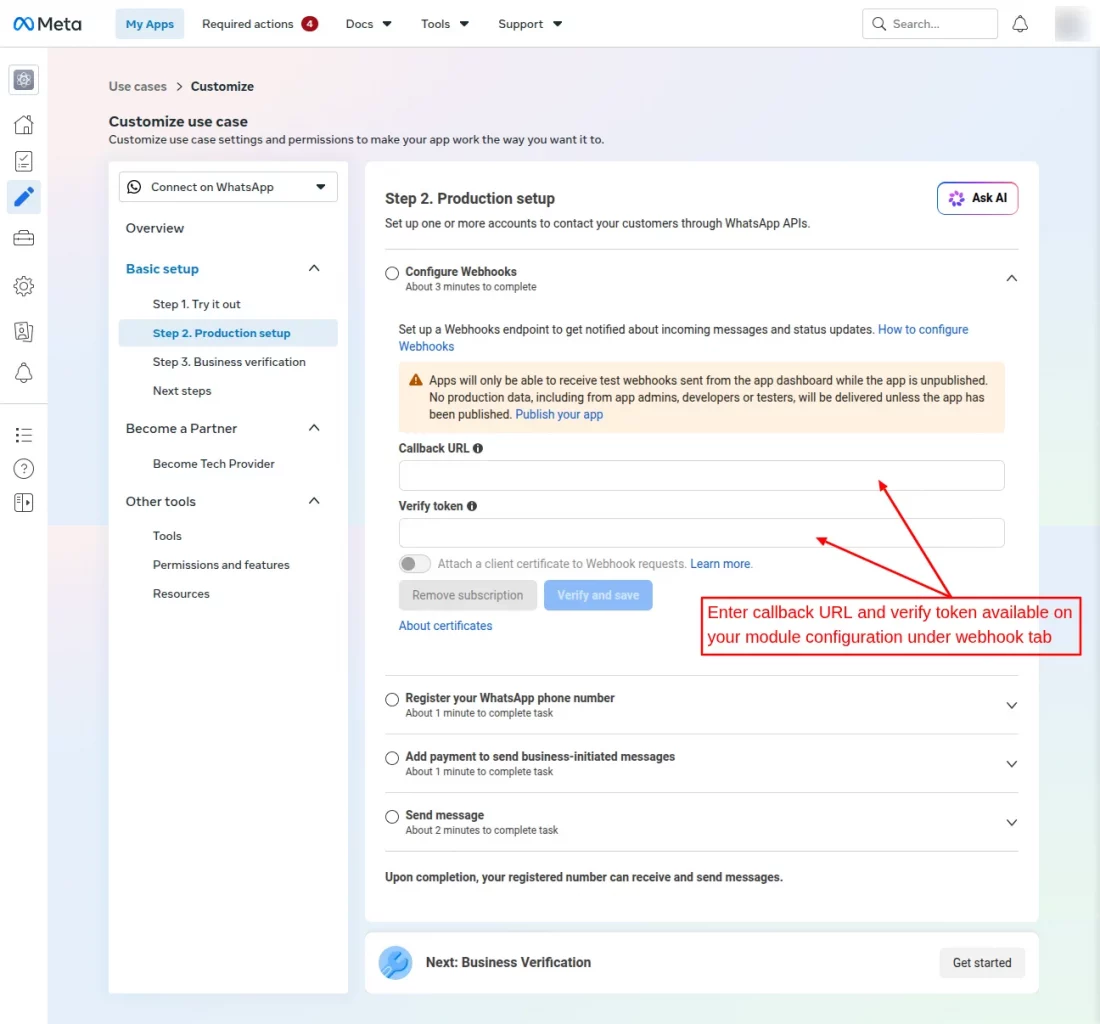Collapse the Basic setup section

point(314,268)
